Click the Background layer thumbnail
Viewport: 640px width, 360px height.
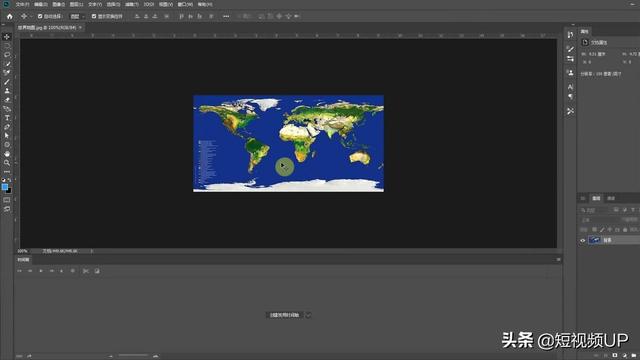(594, 240)
